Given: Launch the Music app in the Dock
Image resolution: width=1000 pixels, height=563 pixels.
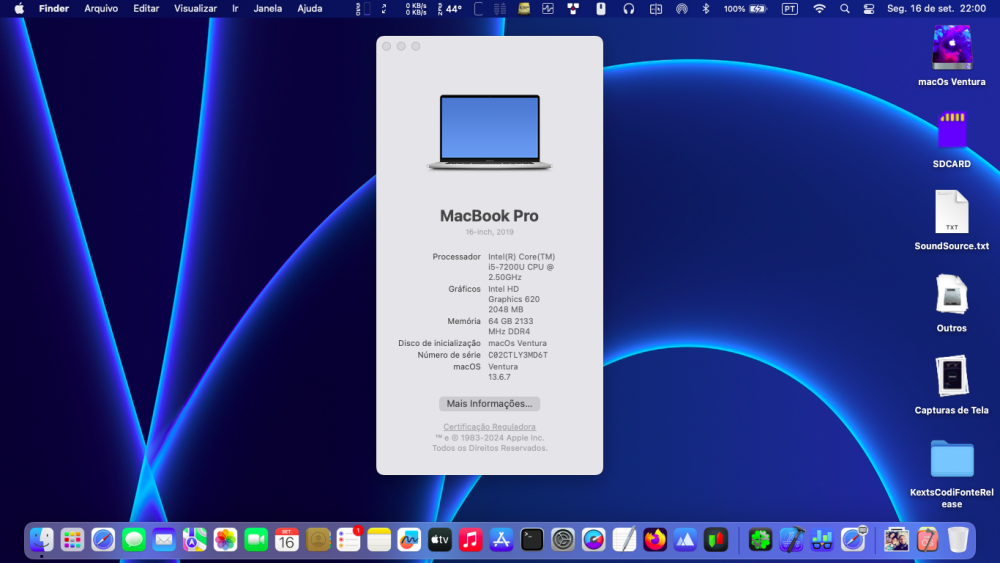Looking at the screenshot, I should point(470,540).
